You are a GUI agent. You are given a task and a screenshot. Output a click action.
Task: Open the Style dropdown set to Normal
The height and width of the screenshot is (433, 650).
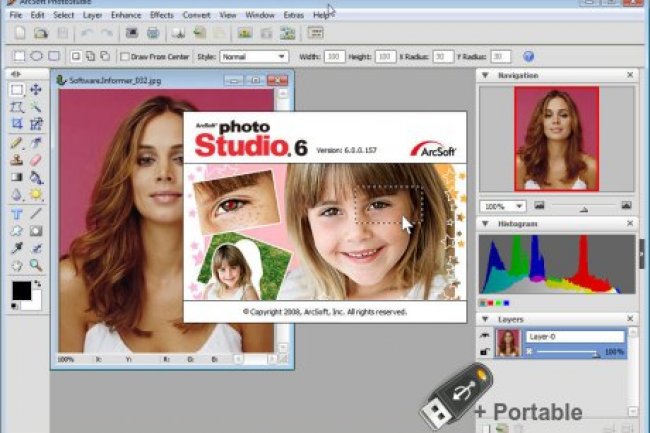click(254, 57)
